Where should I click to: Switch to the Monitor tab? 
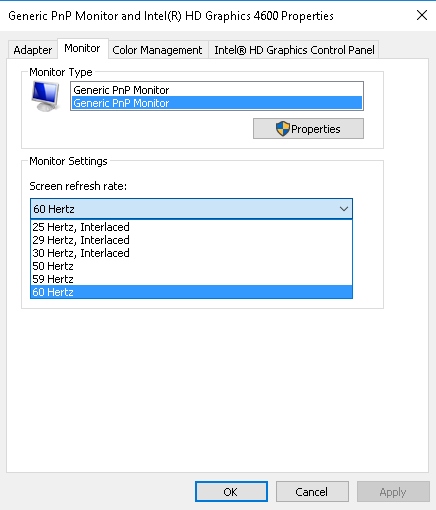tap(82, 49)
